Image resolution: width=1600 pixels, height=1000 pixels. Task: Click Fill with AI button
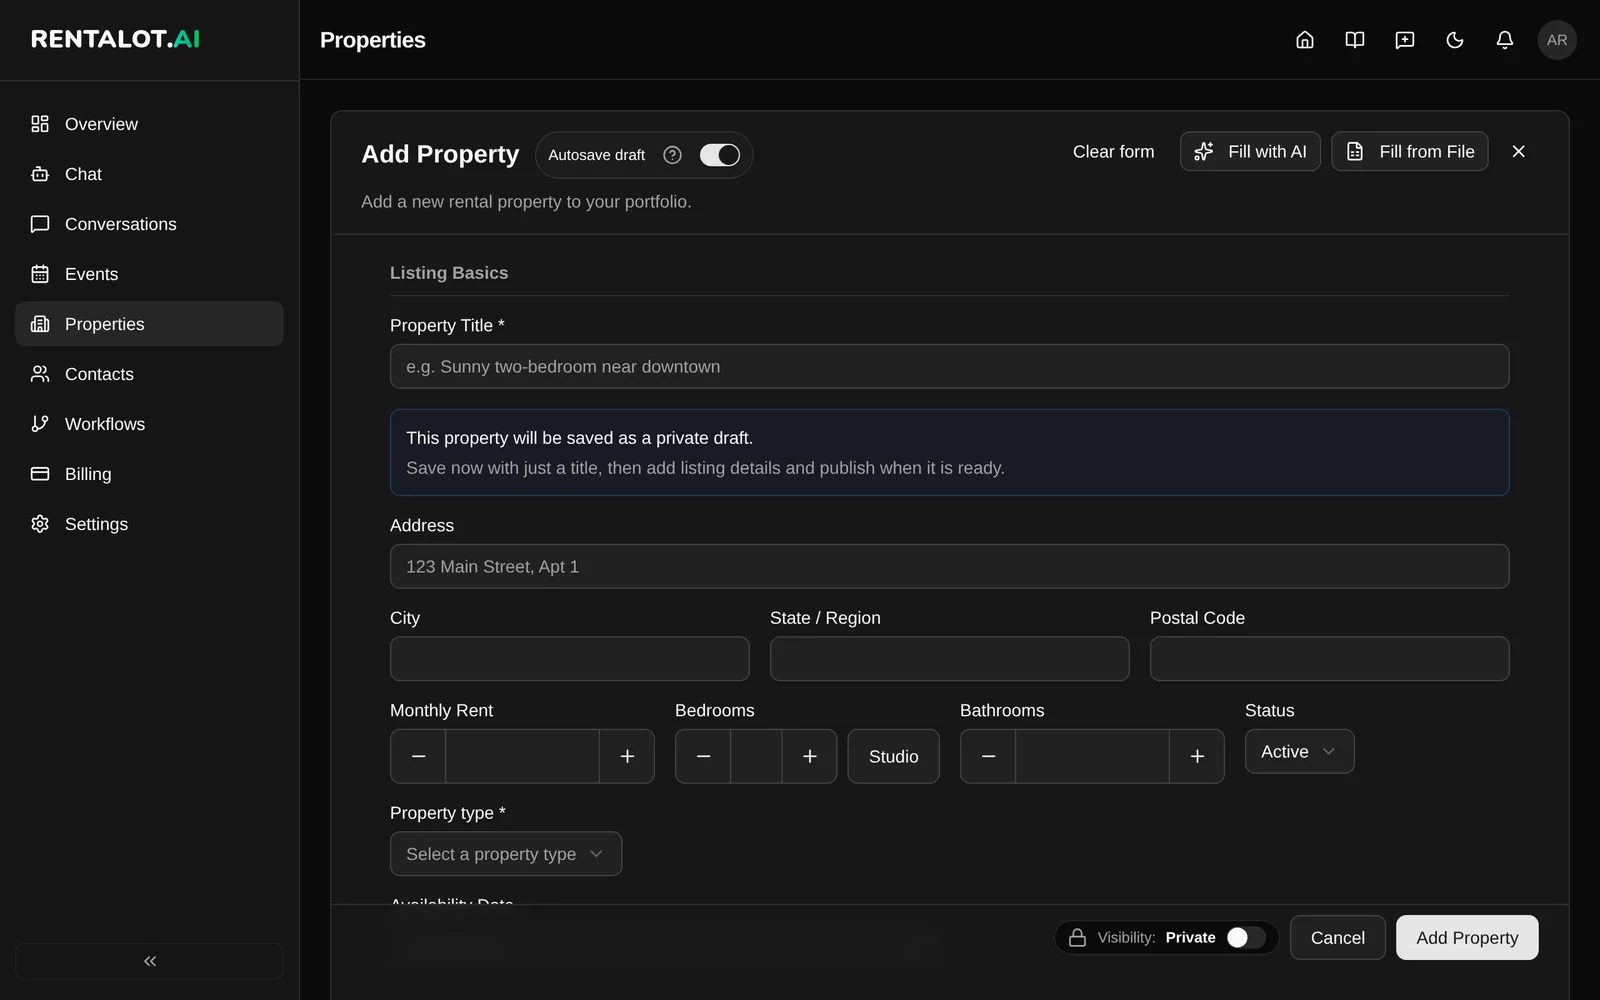click(1250, 151)
